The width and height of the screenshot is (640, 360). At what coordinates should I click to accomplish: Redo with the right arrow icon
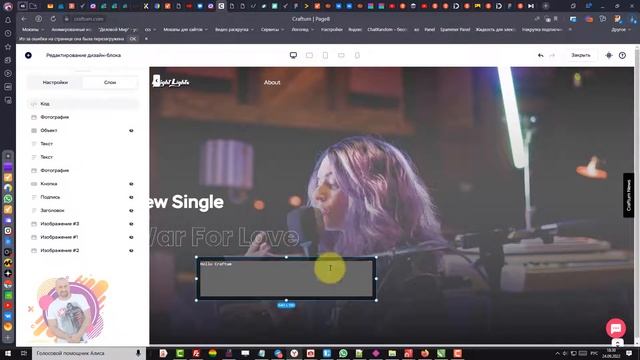552,55
